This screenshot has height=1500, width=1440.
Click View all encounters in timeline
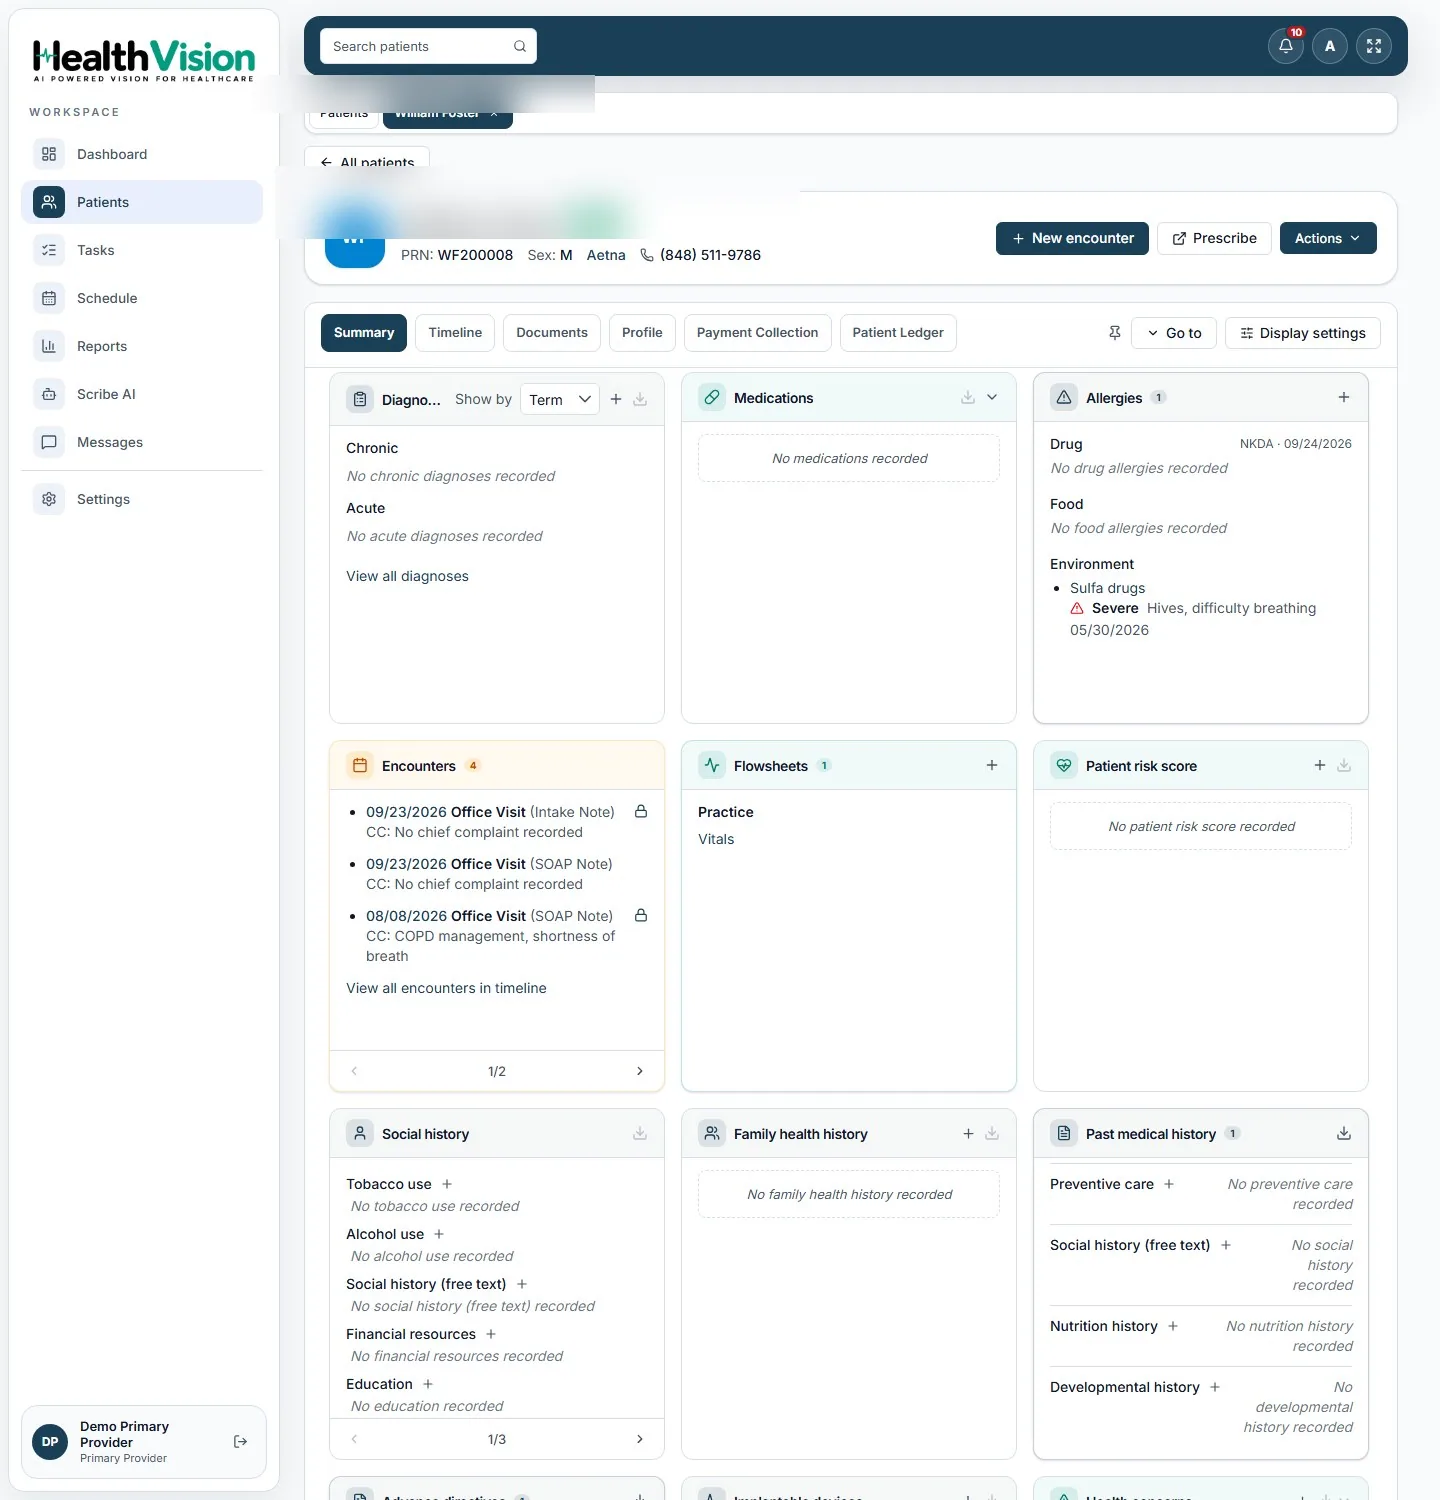point(446,988)
